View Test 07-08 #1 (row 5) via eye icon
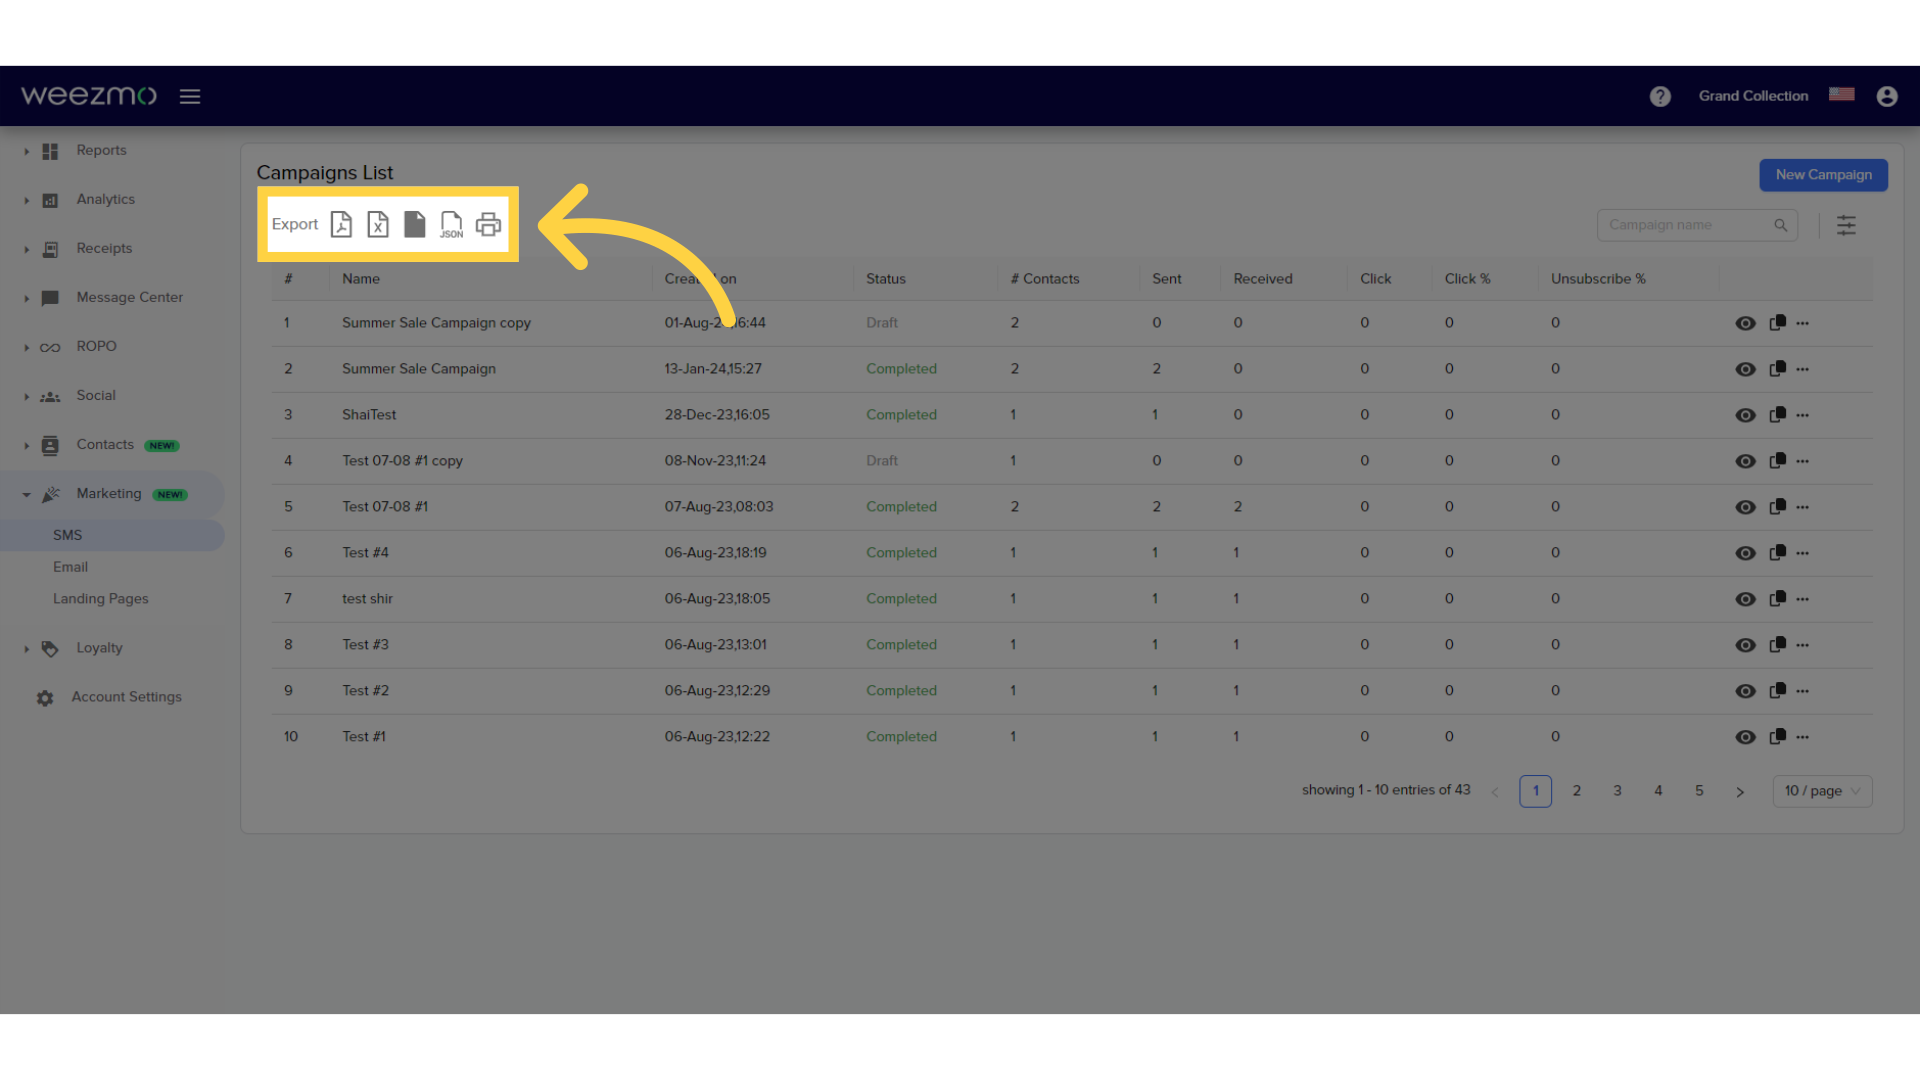 [1745, 507]
